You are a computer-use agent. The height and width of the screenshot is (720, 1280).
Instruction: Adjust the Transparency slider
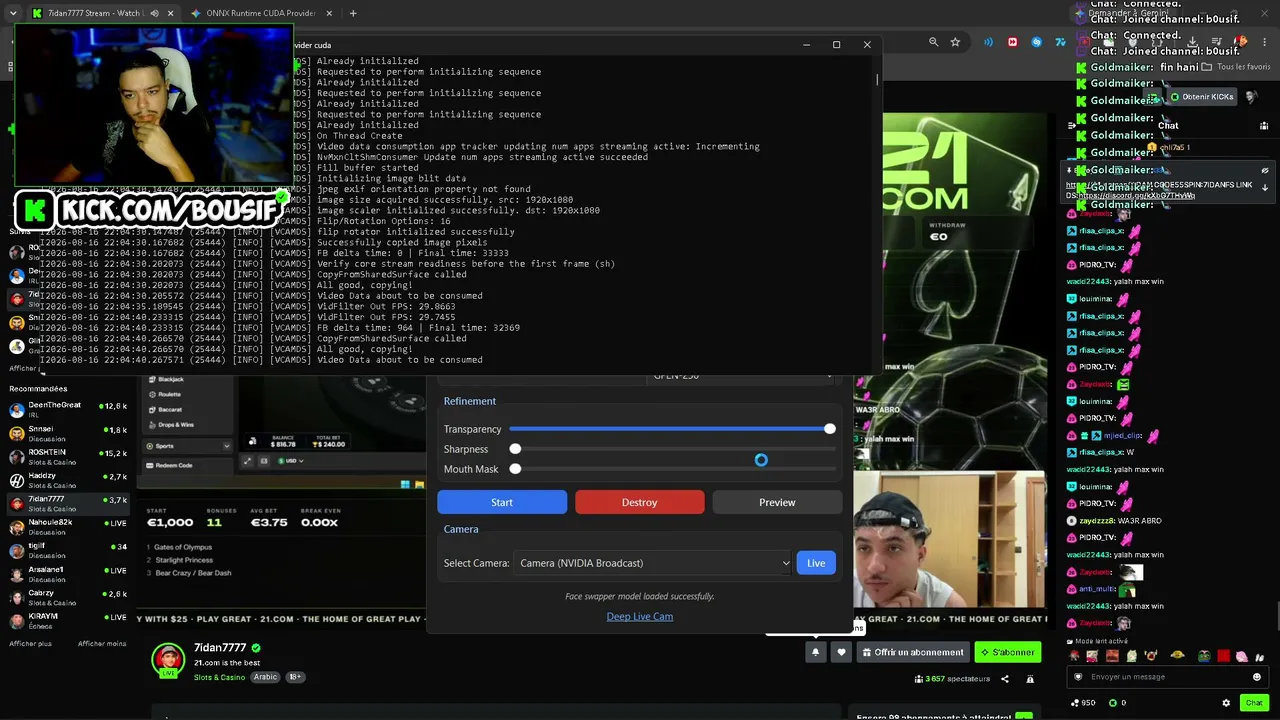coord(672,429)
